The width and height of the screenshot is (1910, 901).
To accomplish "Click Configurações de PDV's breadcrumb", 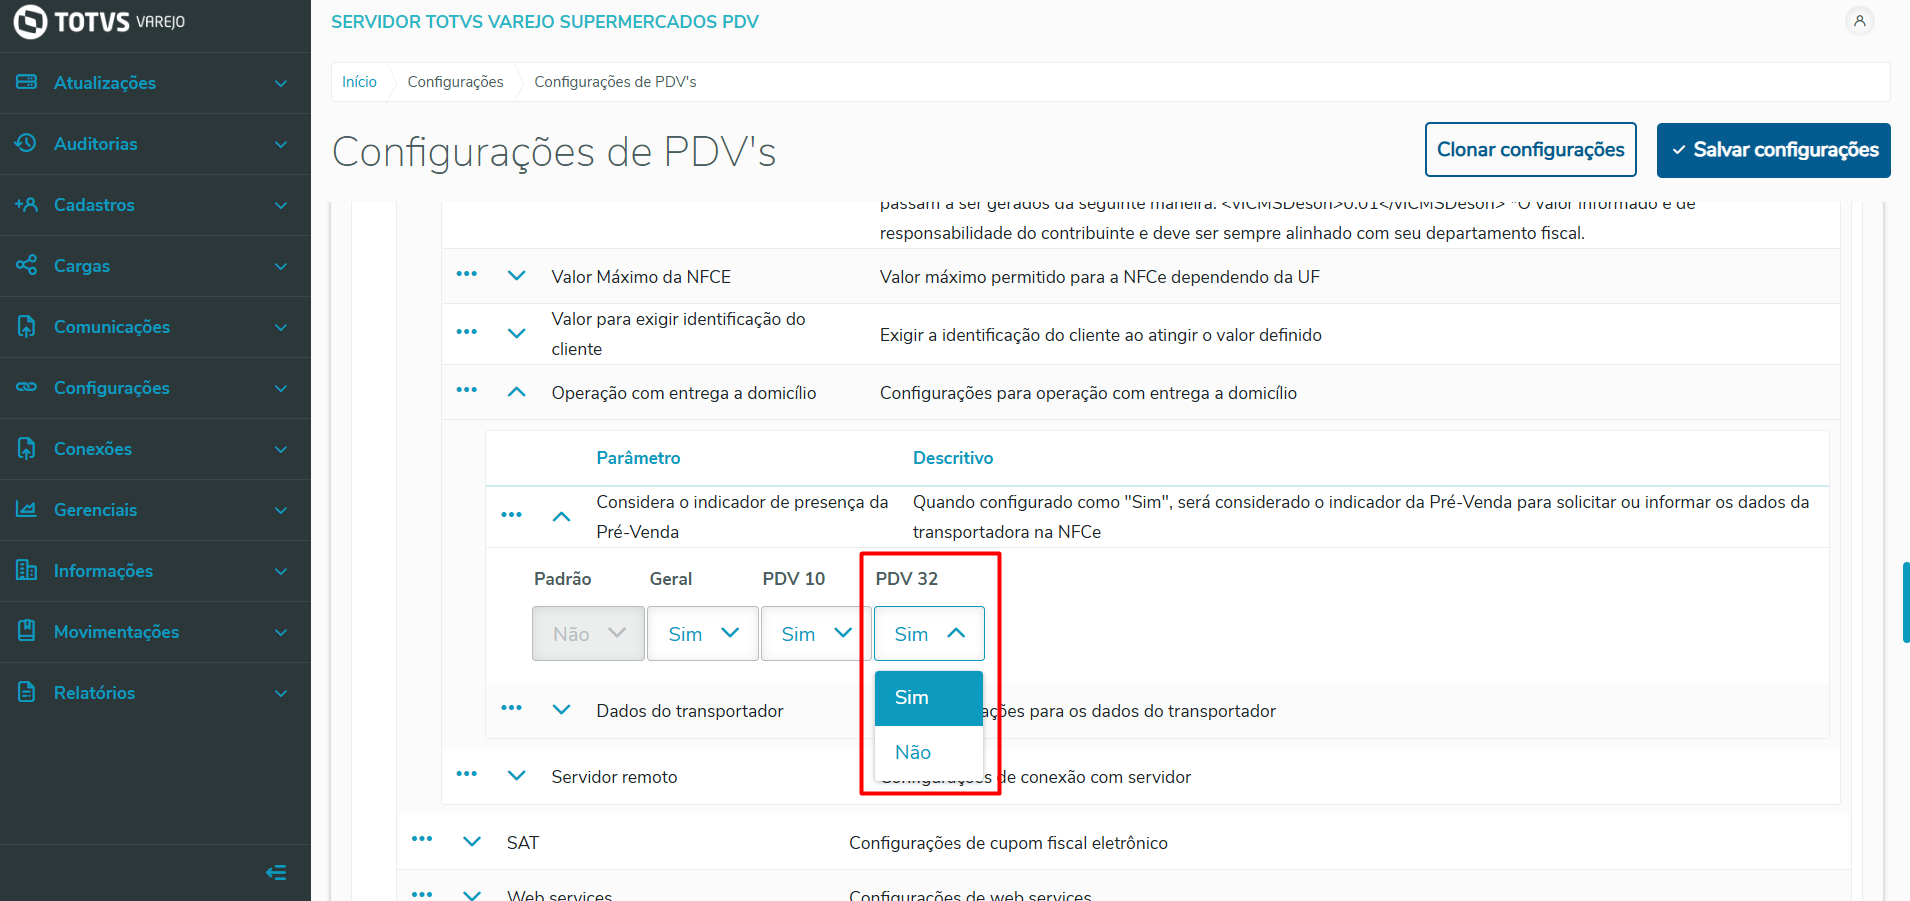I will pyautogui.click(x=615, y=82).
